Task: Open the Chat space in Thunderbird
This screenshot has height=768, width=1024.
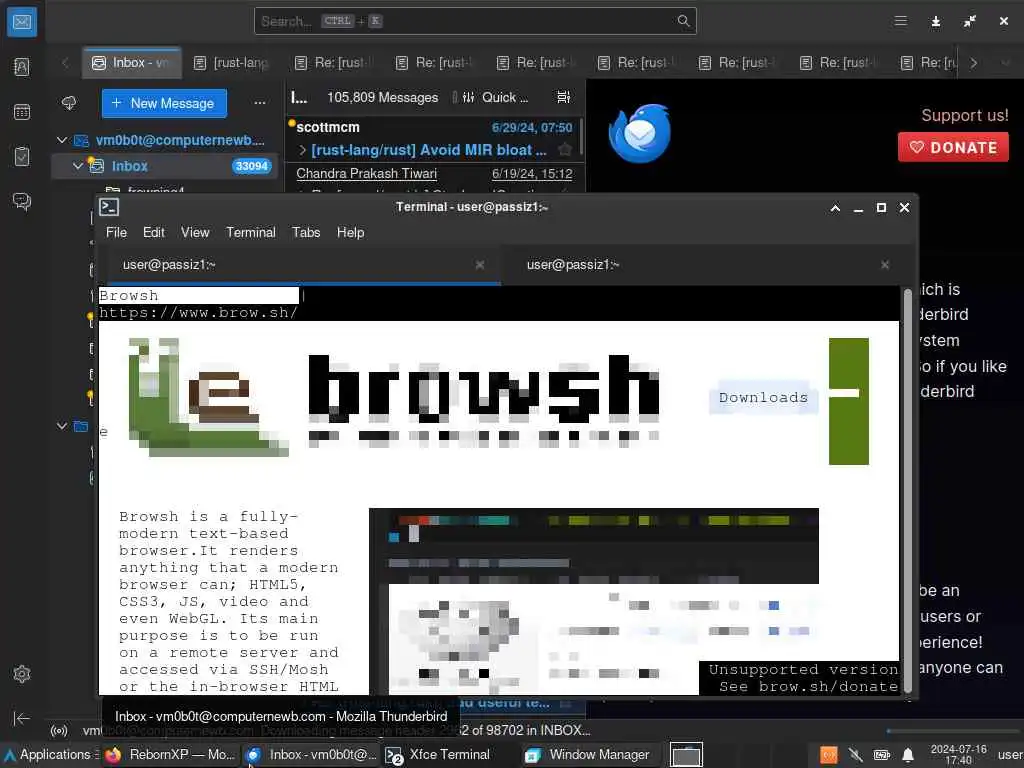Action: 22,201
